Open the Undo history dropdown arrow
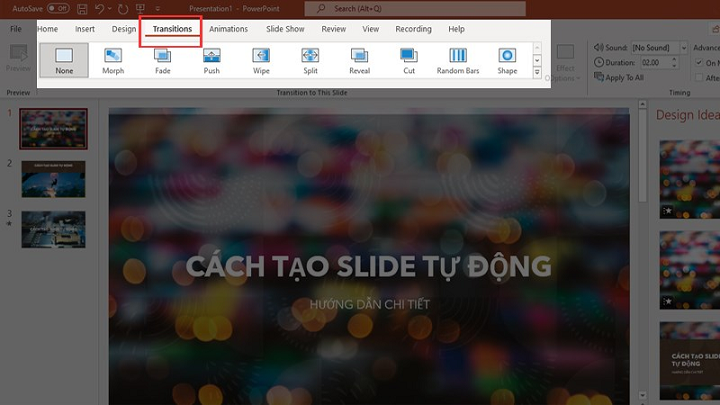720x405 pixels. pos(110,9)
